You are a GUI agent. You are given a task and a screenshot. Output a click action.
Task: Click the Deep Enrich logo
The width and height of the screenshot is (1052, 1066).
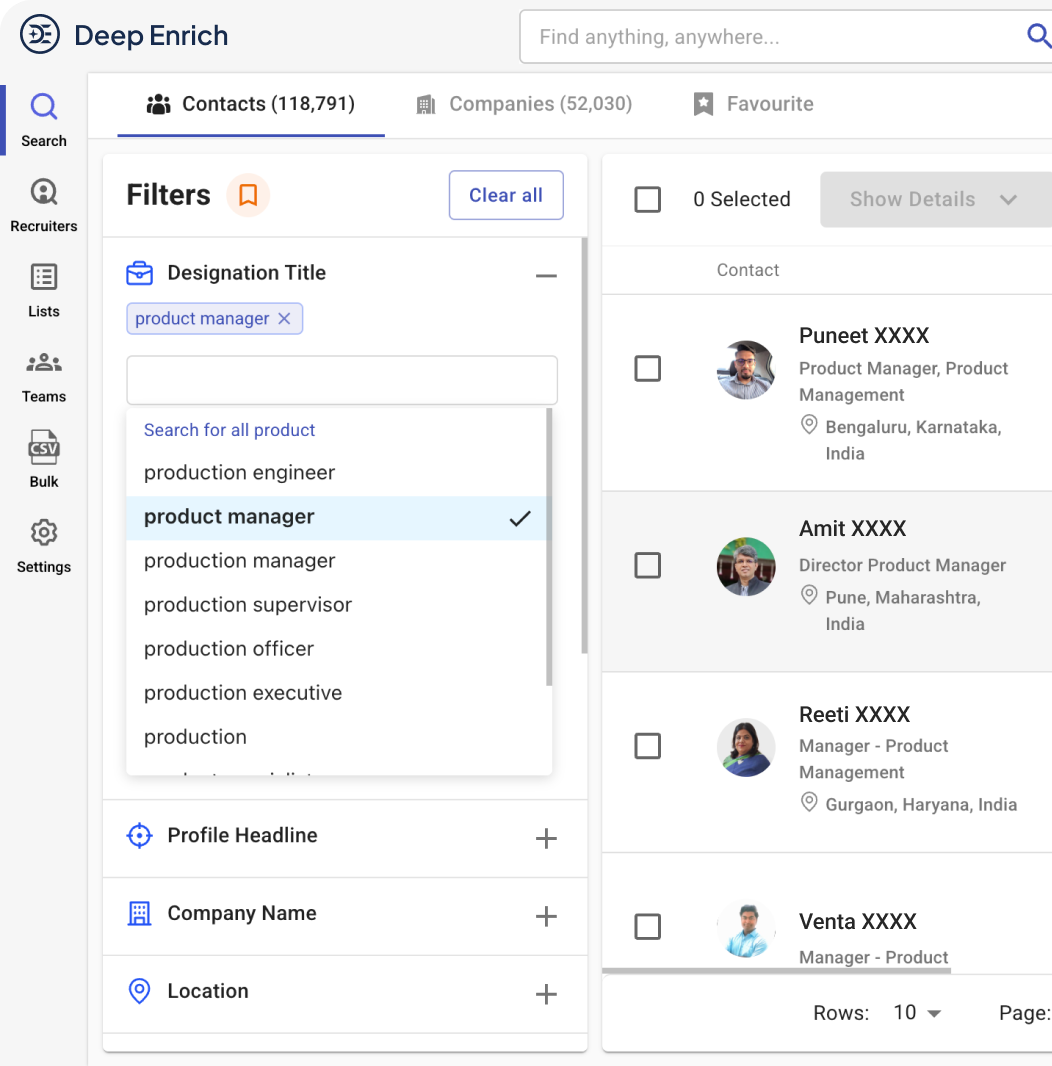pos(40,36)
